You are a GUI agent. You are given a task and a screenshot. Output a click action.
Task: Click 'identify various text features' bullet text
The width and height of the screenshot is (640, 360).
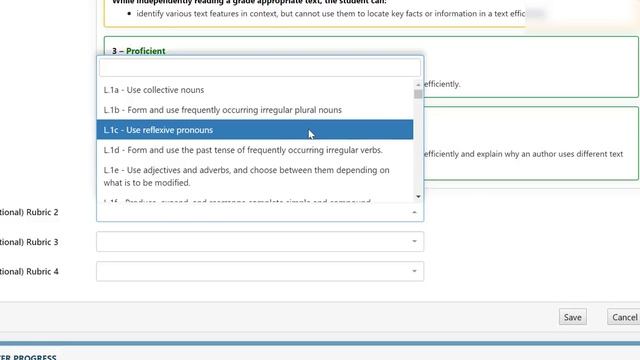pos(331,14)
